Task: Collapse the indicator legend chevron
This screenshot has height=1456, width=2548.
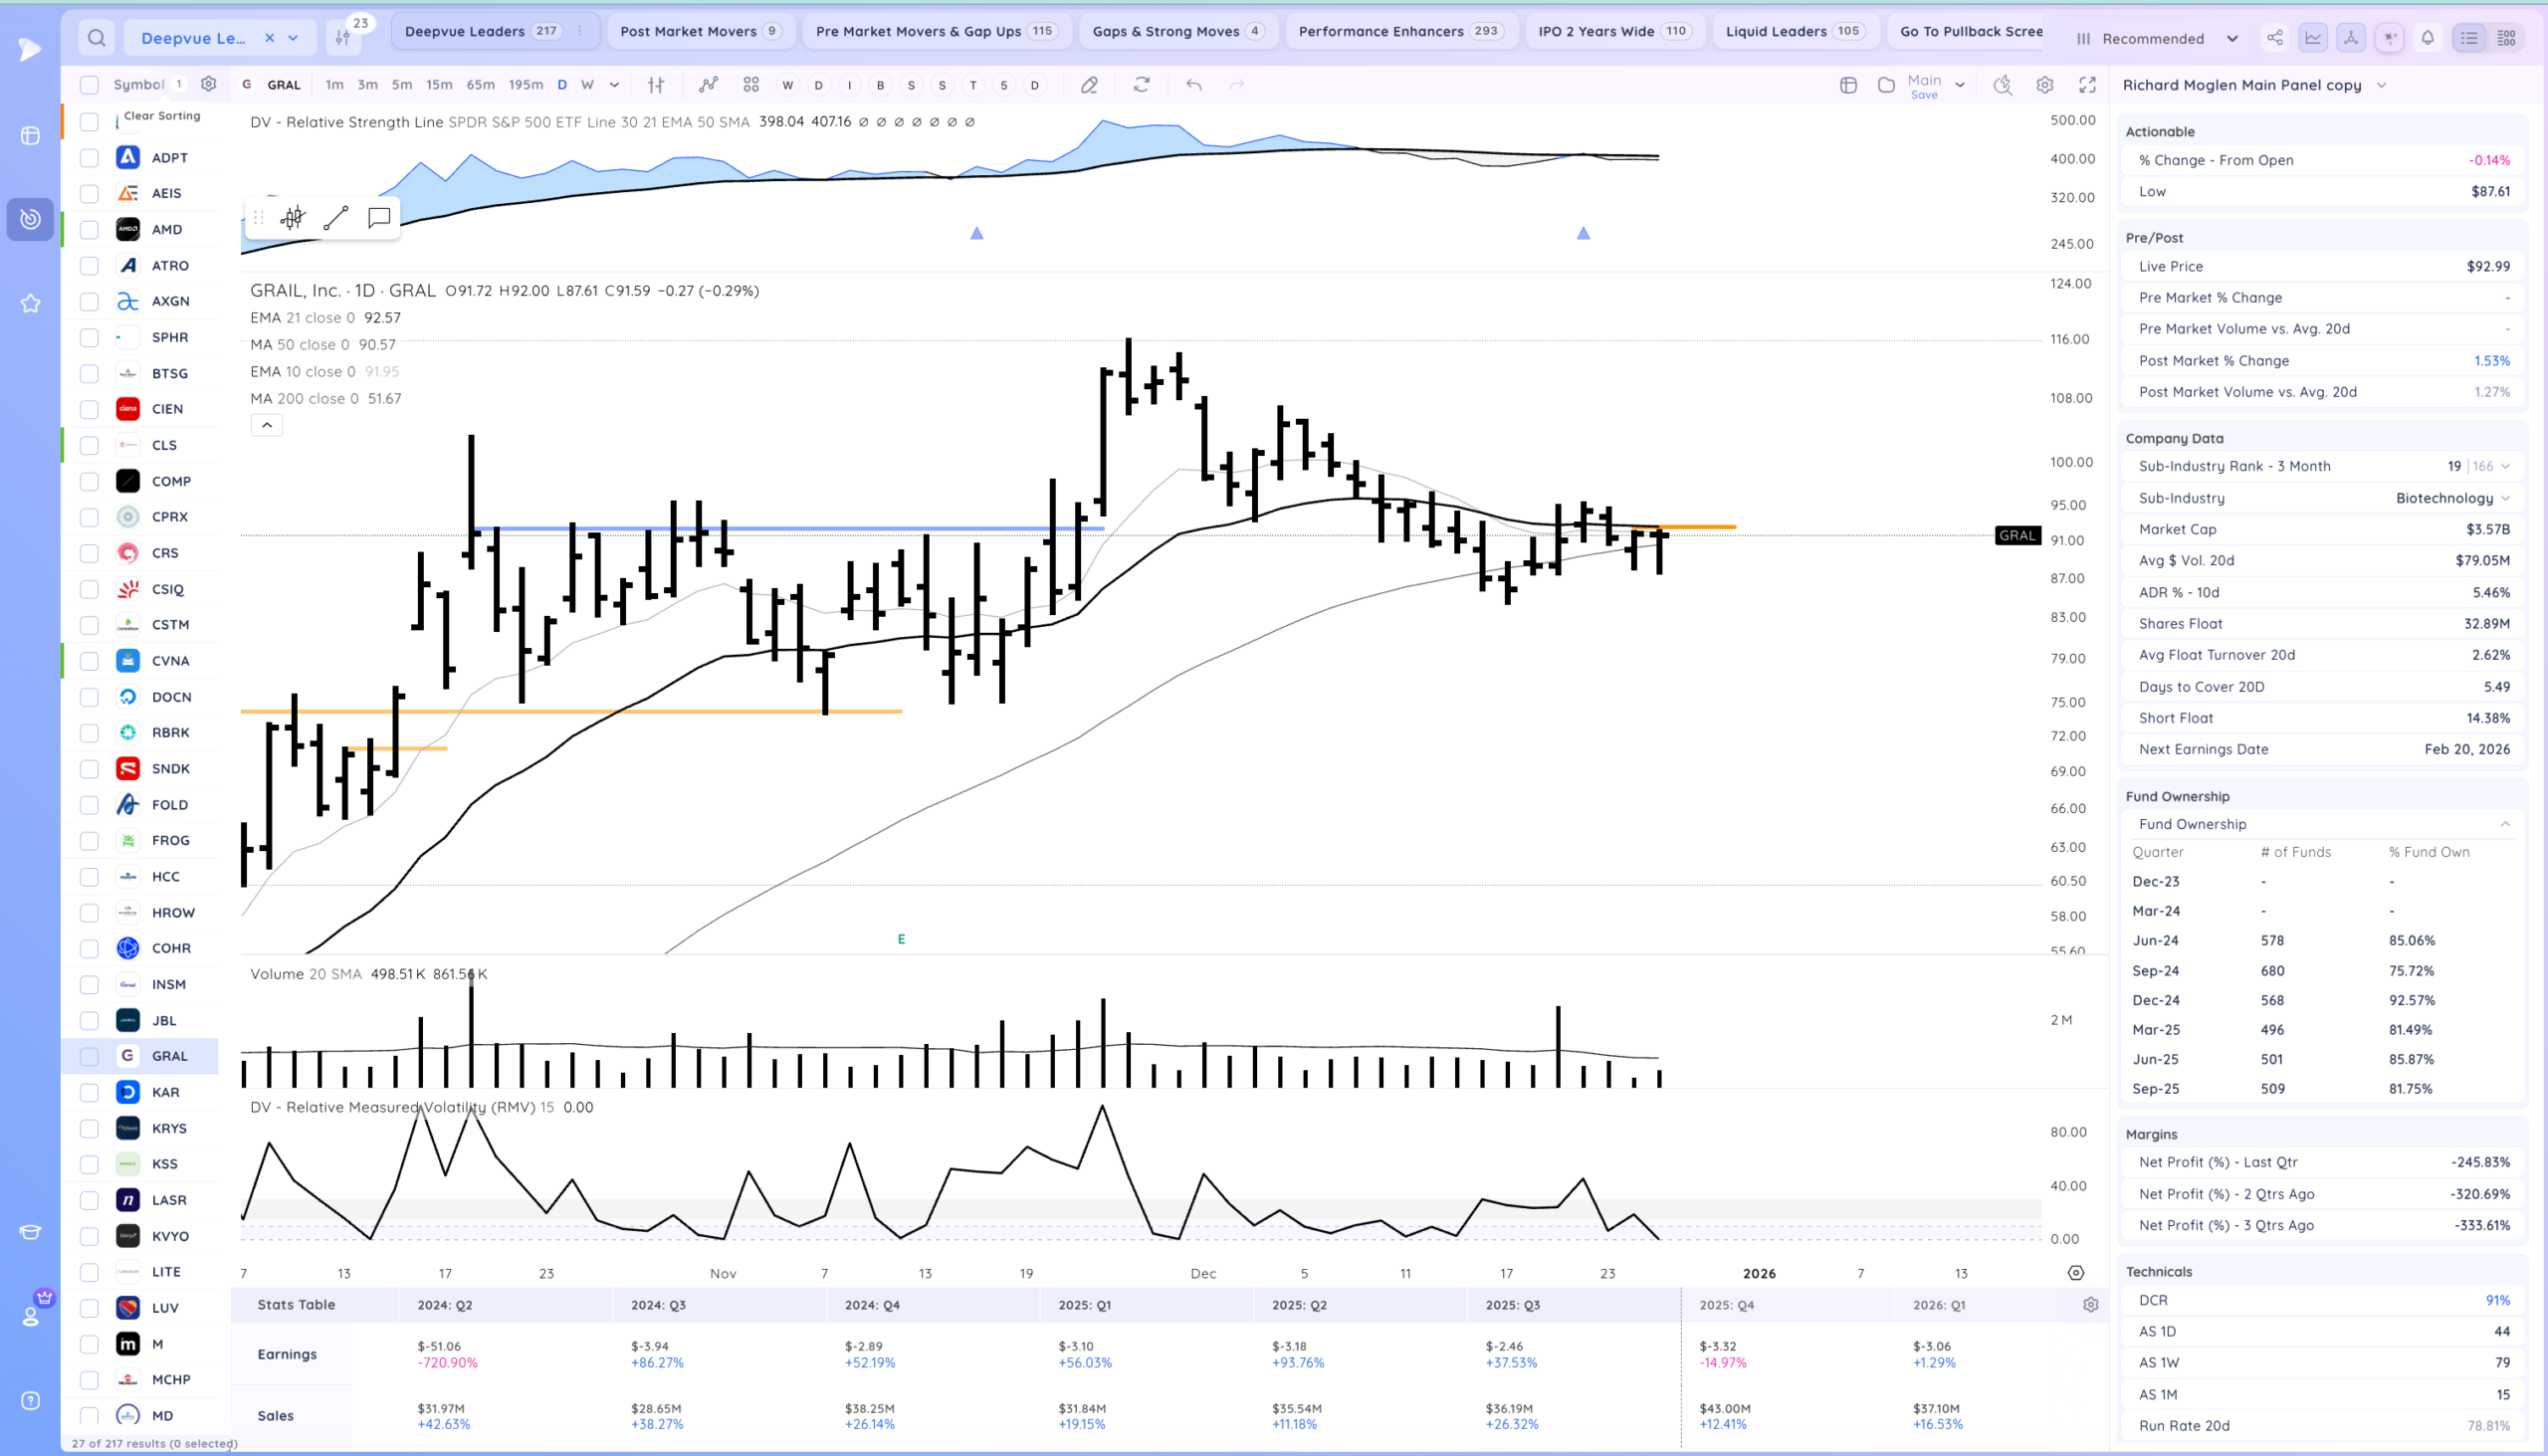Action: [x=267, y=425]
